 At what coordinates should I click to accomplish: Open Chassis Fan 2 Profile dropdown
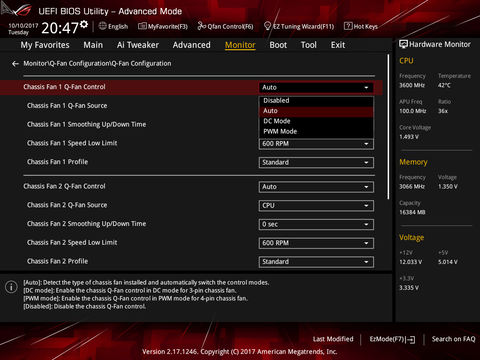coord(316,262)
